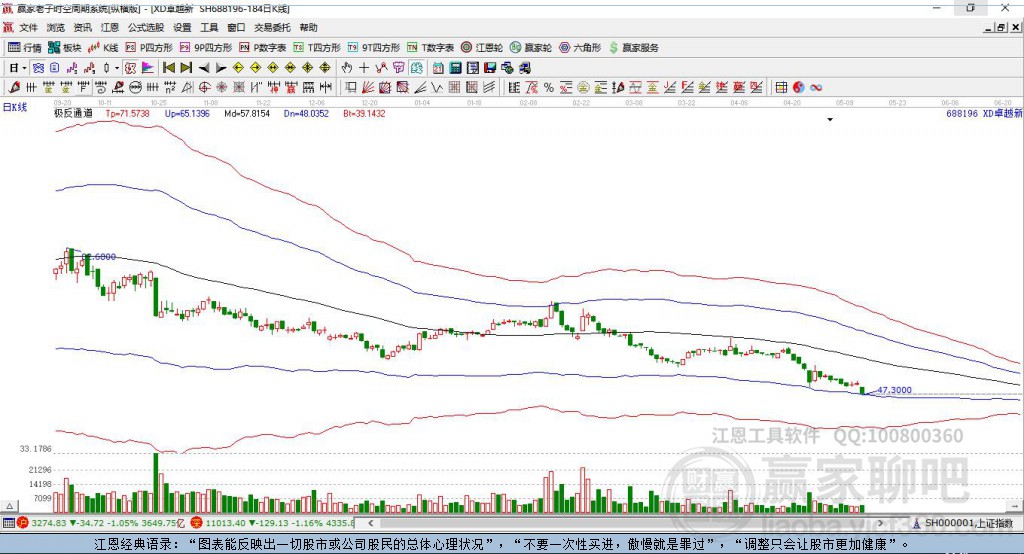Select the percent % retracement tool
The height and width of the screenshot is (554, 1024).
(x=549, y=88)
